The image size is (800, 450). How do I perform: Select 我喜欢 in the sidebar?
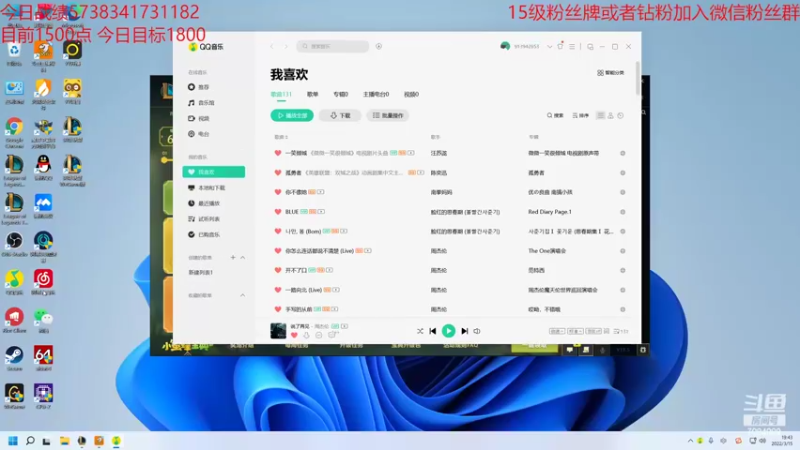pyautogui.click(x=214, y=172)
